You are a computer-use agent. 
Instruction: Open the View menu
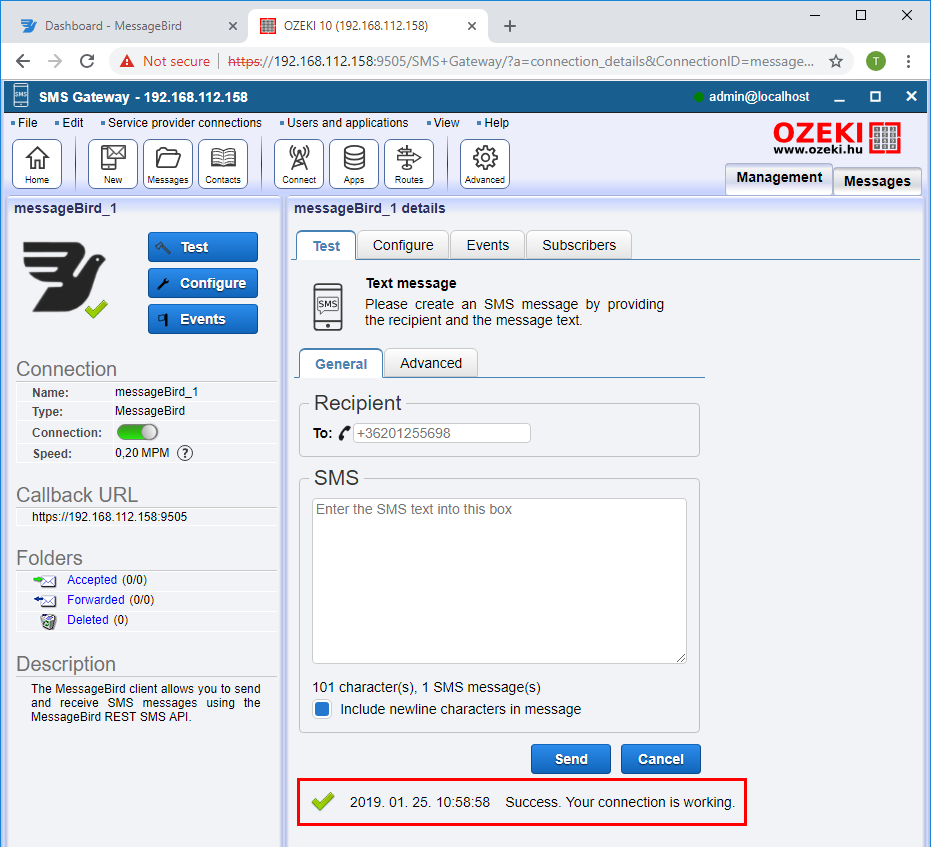[446, 123]
